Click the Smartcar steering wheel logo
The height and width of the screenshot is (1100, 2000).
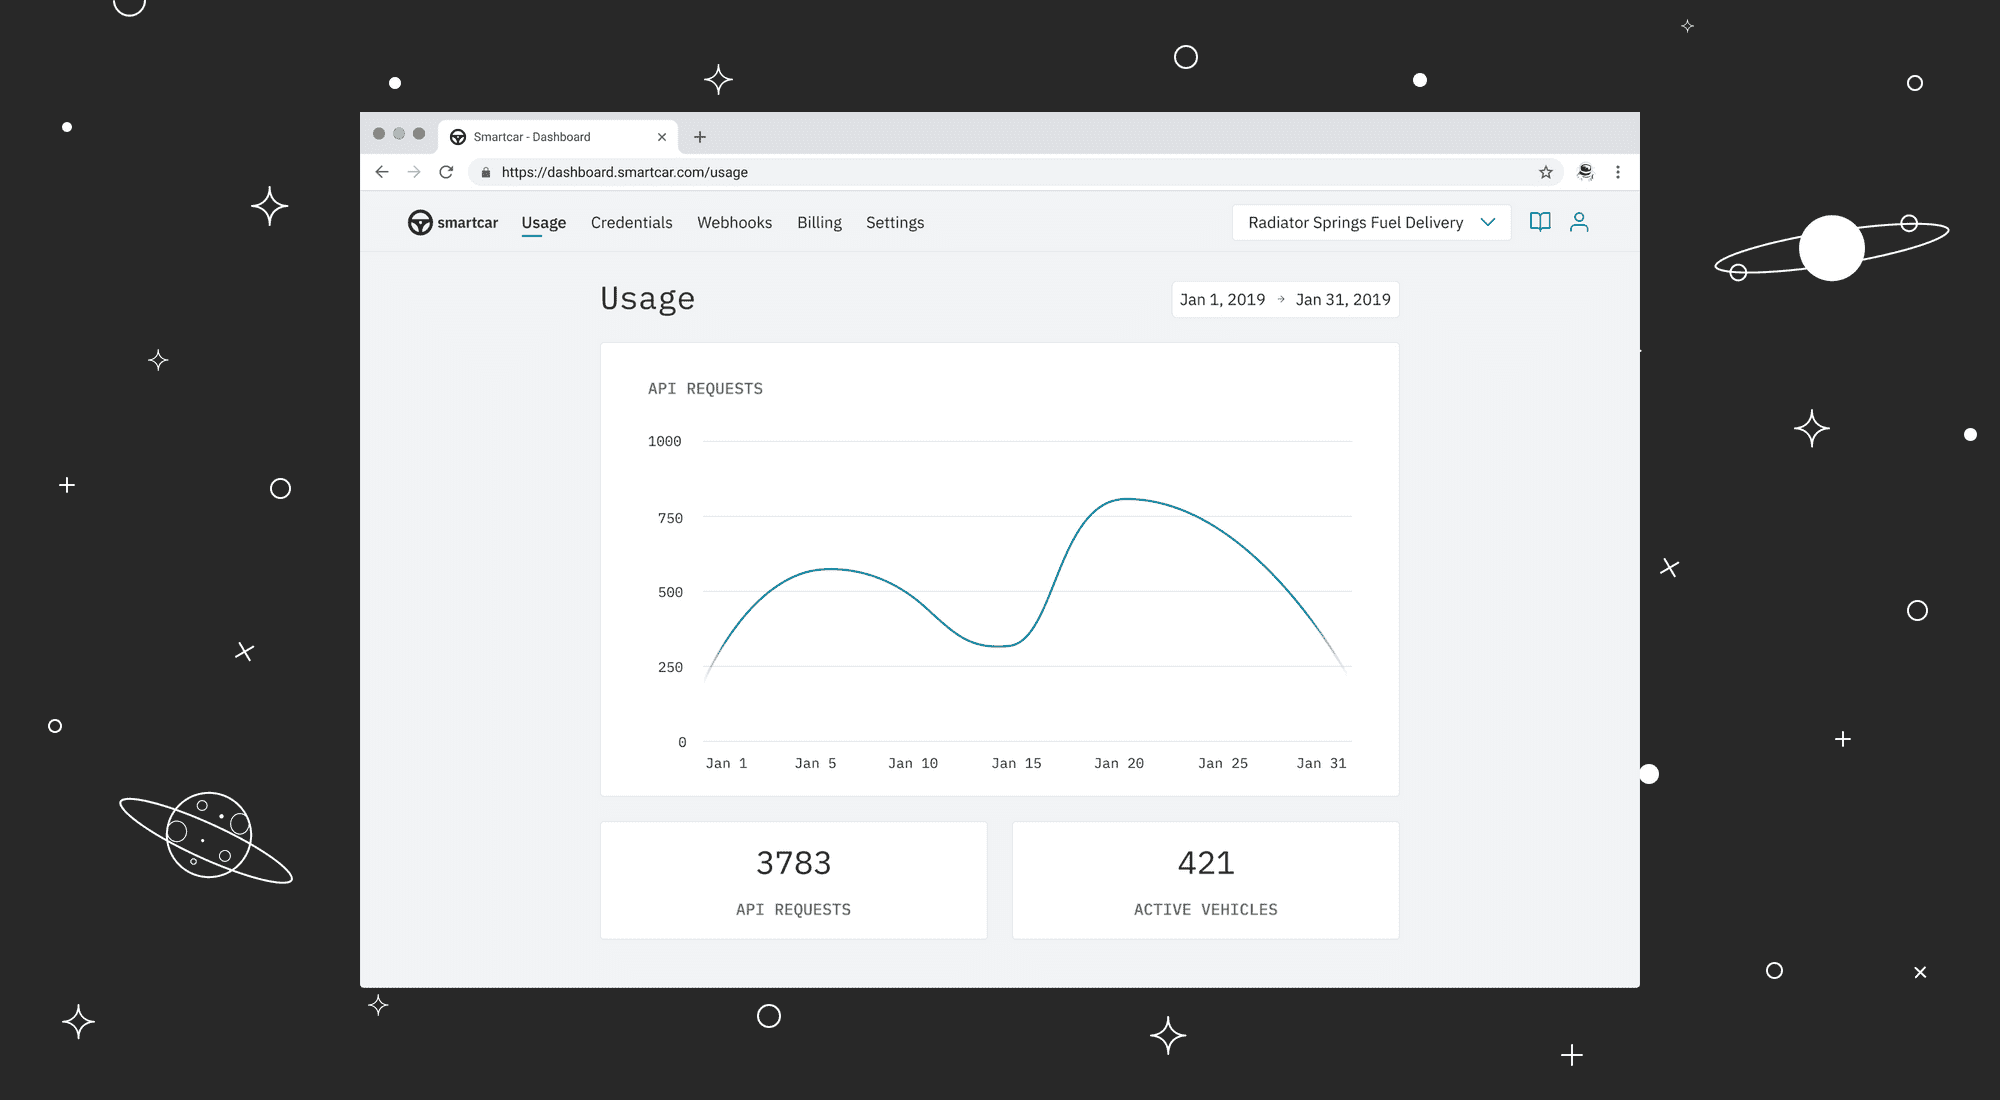coord(420,222)
